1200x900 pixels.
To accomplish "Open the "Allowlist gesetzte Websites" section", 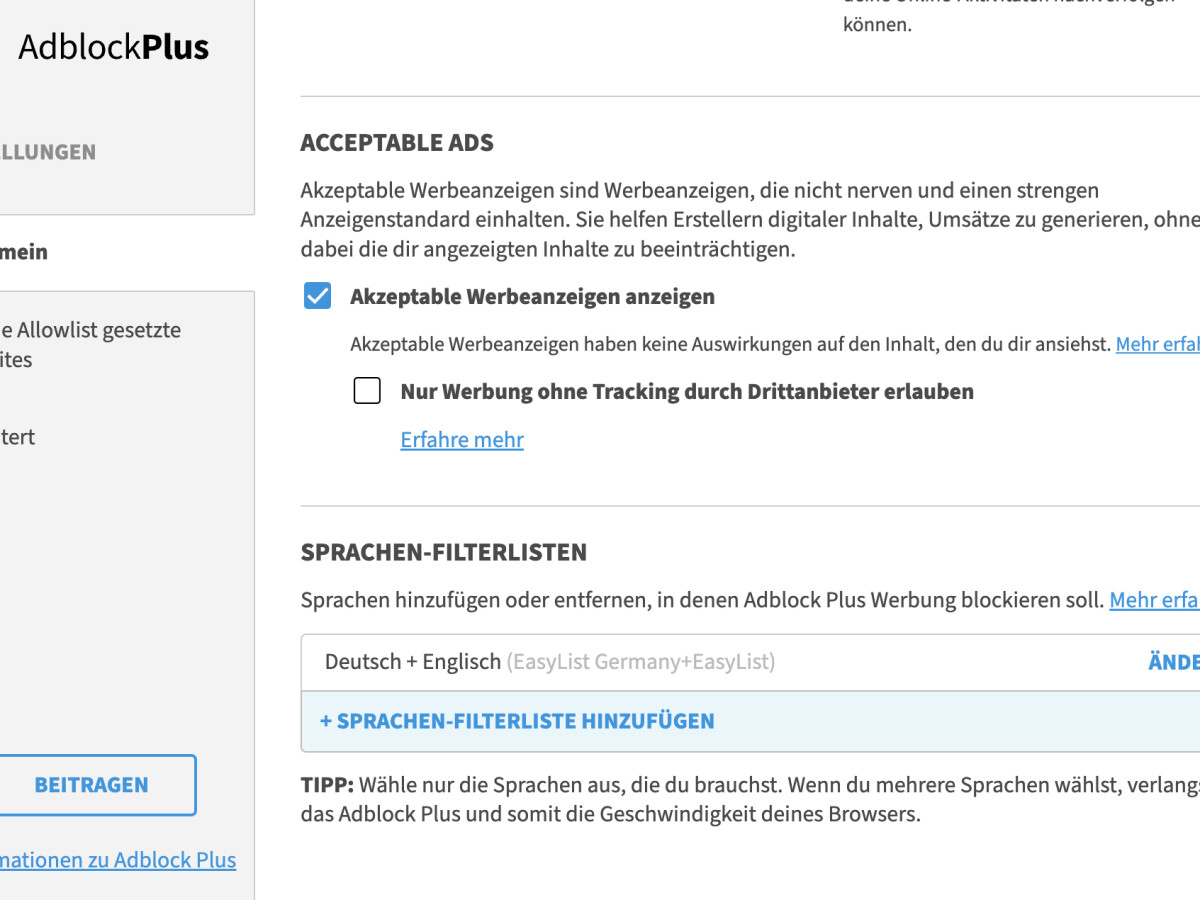I will click(90, 344).
